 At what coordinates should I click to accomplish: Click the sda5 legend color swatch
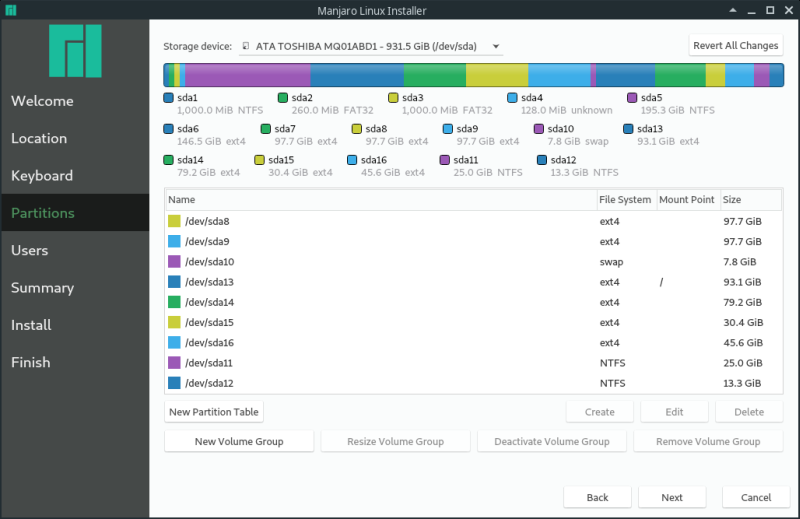632,97
